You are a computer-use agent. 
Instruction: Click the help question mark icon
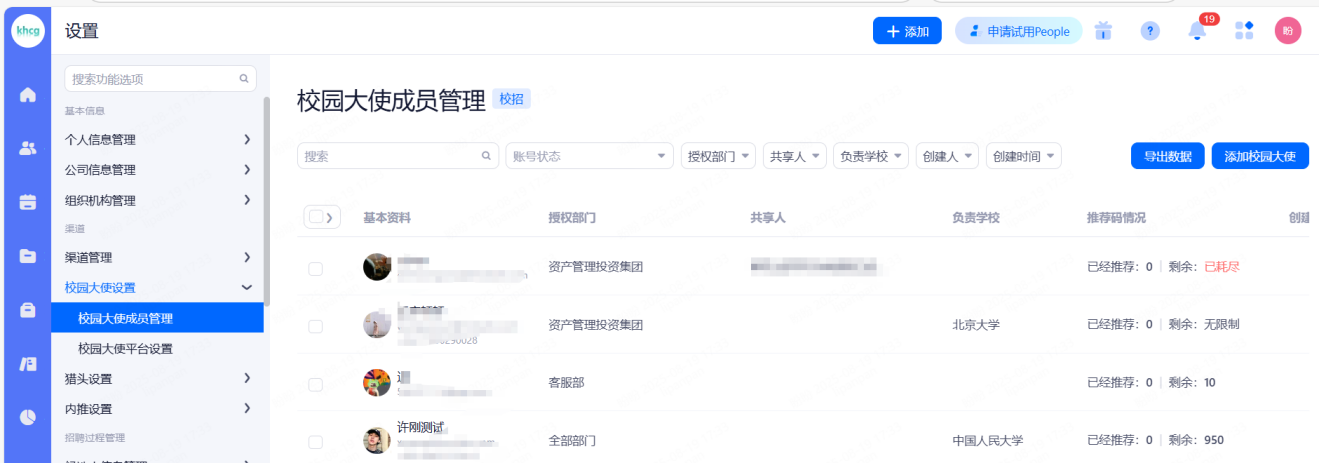click(x=1150, y=31)
